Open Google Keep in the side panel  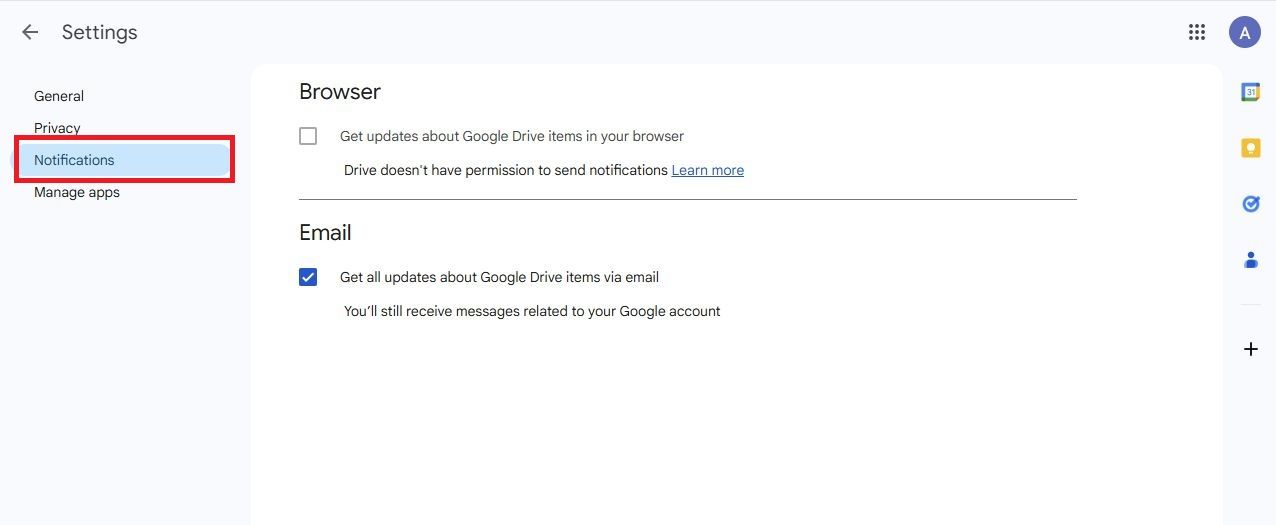click(x=1251, y=148)
